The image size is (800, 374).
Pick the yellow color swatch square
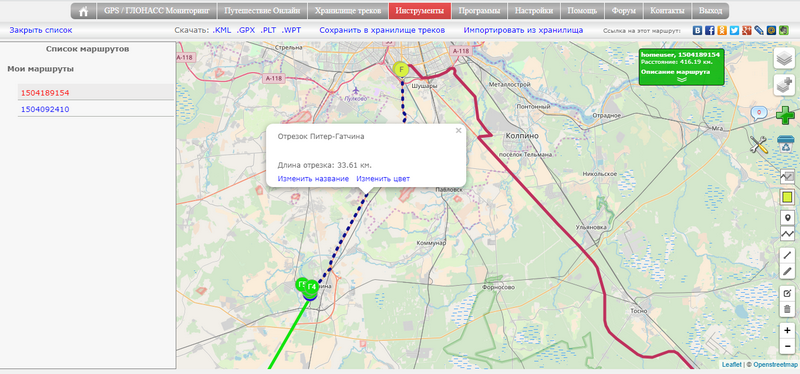[x=788, y=196]
